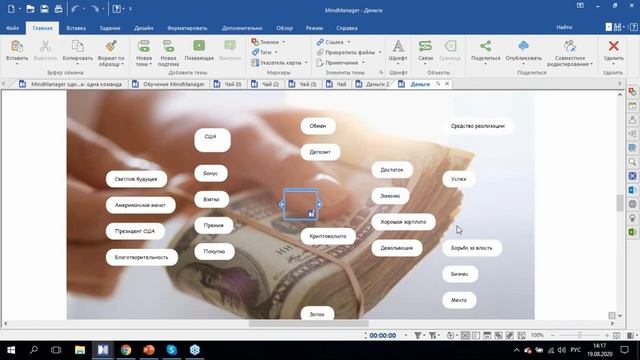
Task: Click the Совместное редактирование icon
Action: [570, 46]
